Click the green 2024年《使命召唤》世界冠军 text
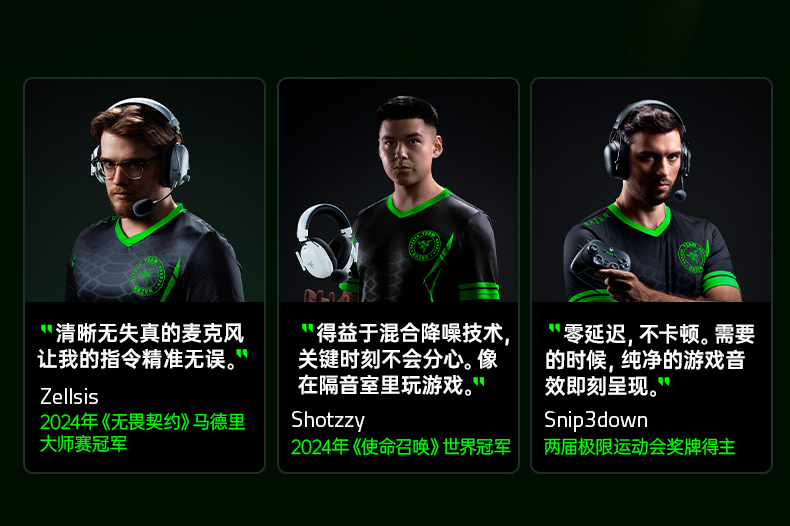The image size is (790, 526). pos(401,447)
